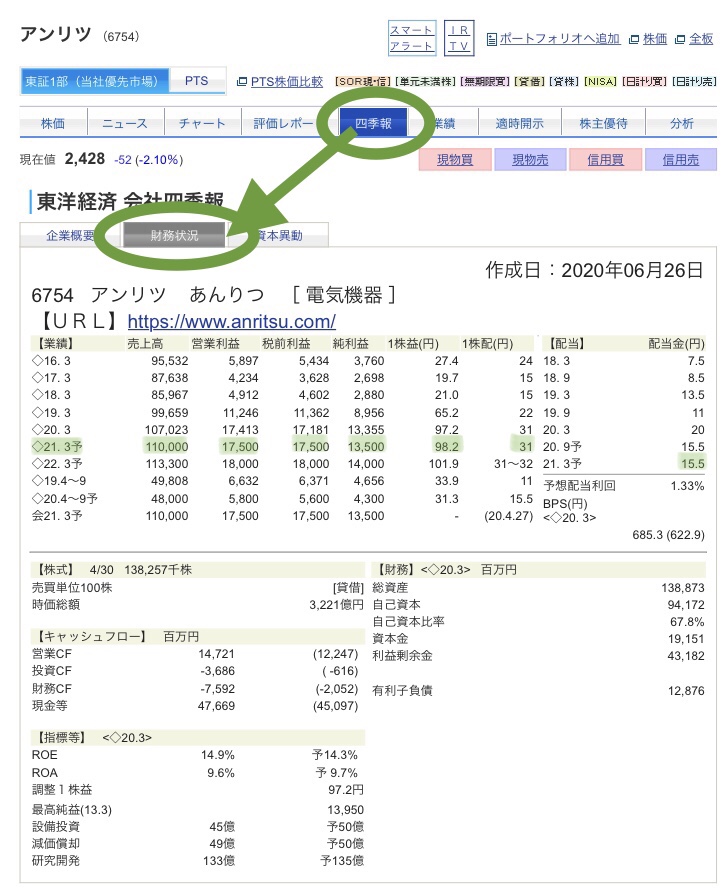Click the 信用売 button
The height and width of the screenshot is (893, 723).
[x=680, y=160]
